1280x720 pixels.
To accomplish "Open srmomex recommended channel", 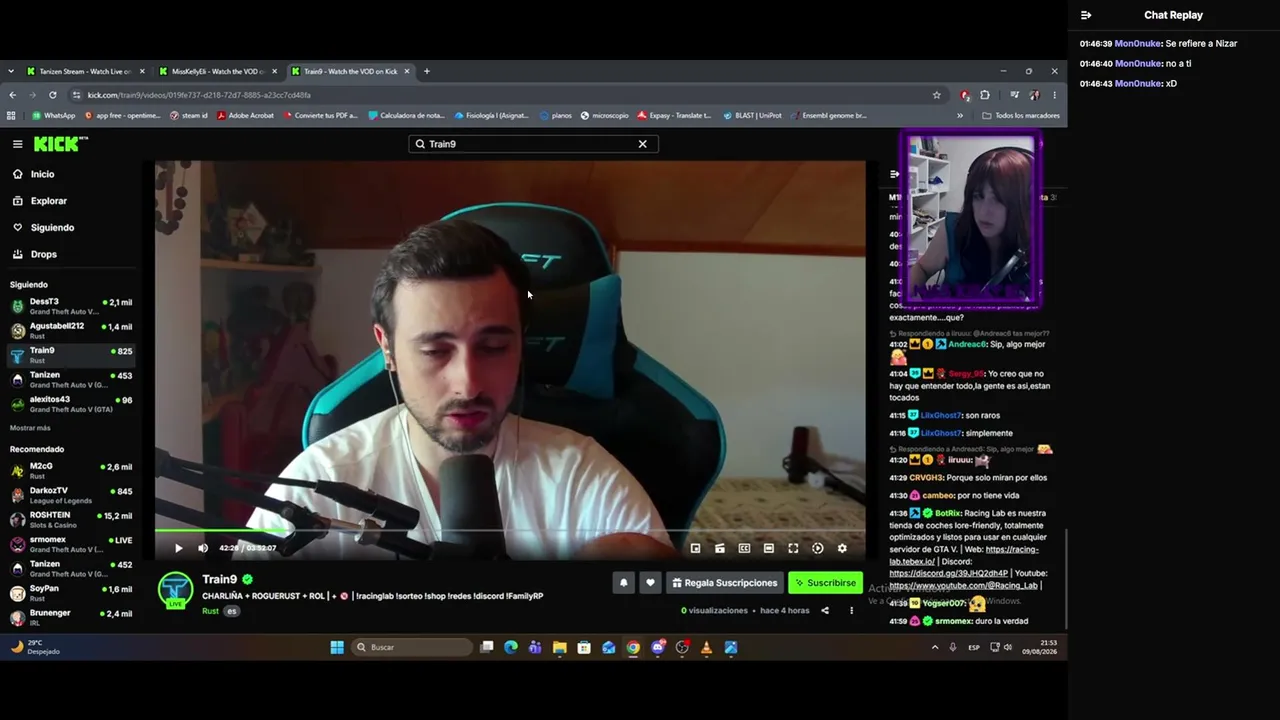I will click(70, 544).
